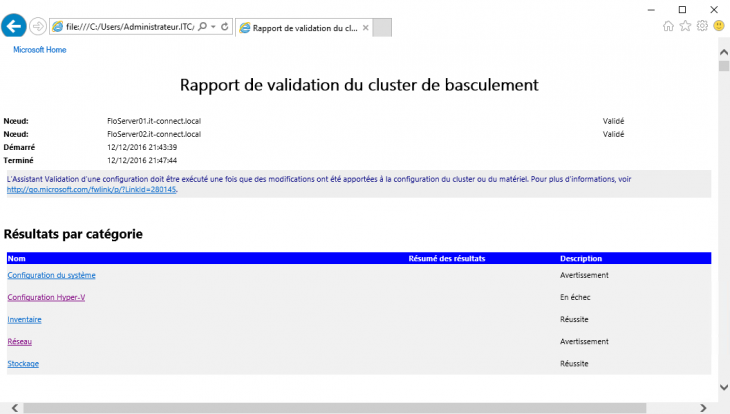Viewport: 730px width, 414px height.
Task: Click Avertissement status for Réseau row
Action: [584, 341]
